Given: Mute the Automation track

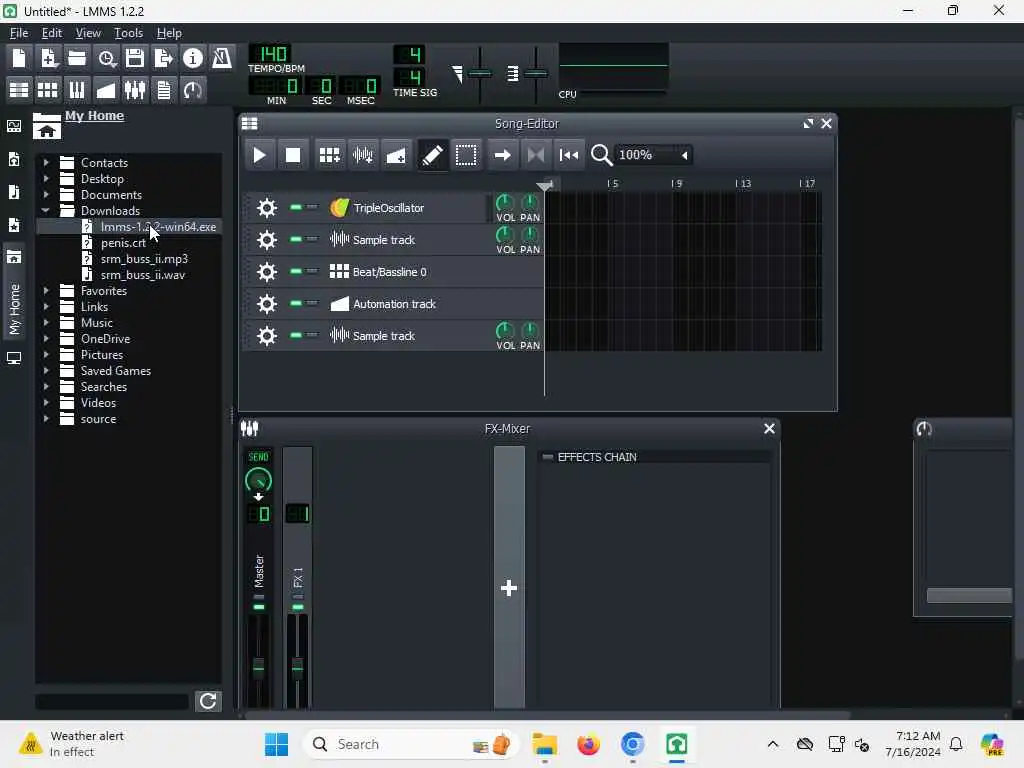Looking at the screenshot, I should [296, 303].
